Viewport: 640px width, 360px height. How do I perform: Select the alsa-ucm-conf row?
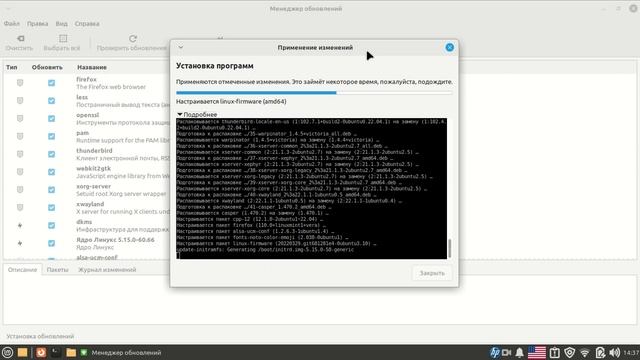97,257
